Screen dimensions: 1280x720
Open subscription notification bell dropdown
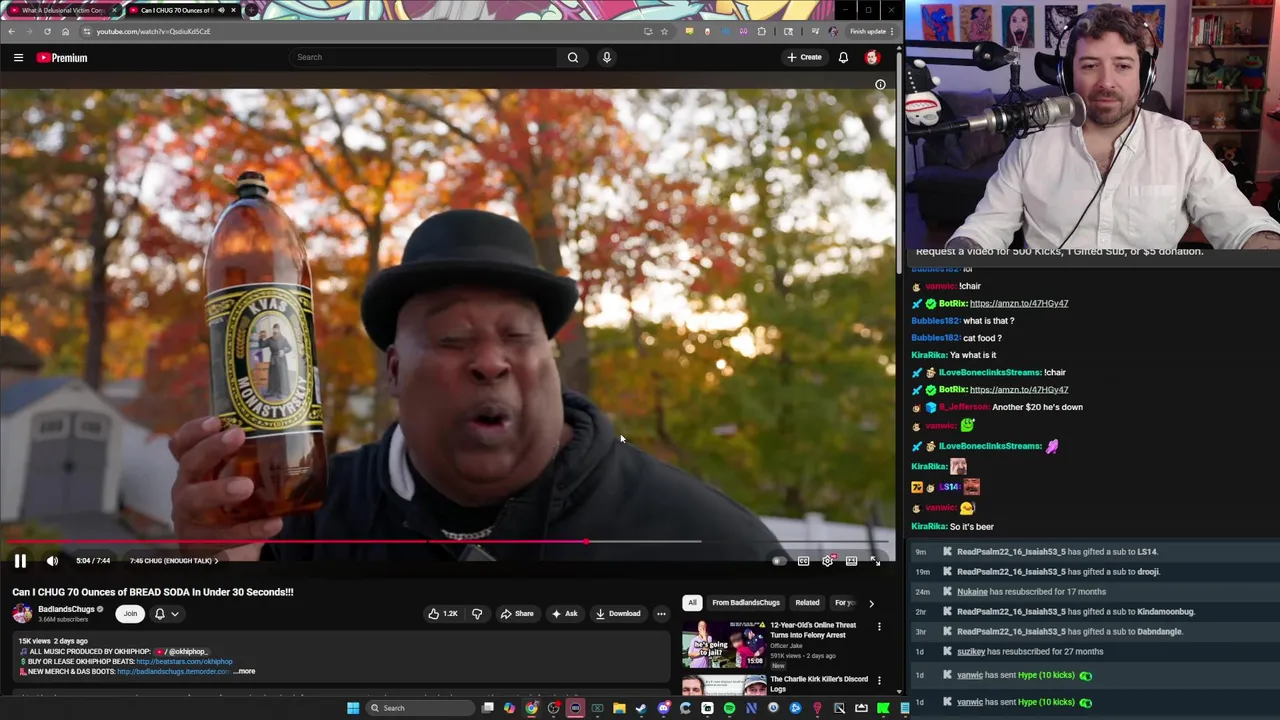pyautogui.click(x=166, y=613)
